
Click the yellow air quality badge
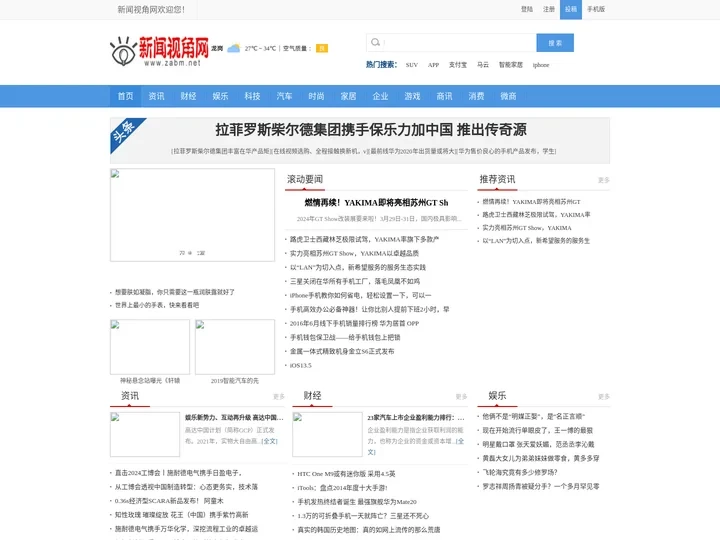[322, 48]
